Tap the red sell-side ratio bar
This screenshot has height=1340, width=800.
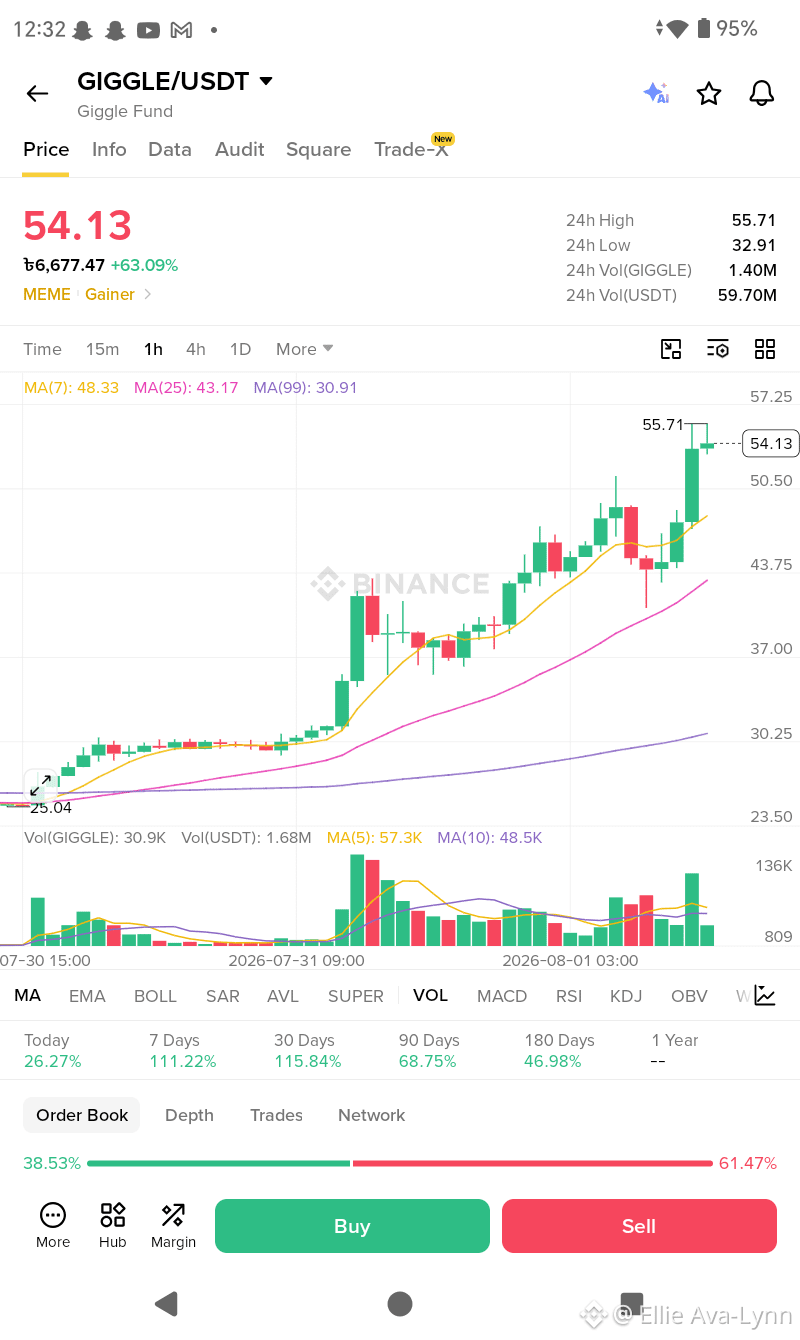(533, 1163)
